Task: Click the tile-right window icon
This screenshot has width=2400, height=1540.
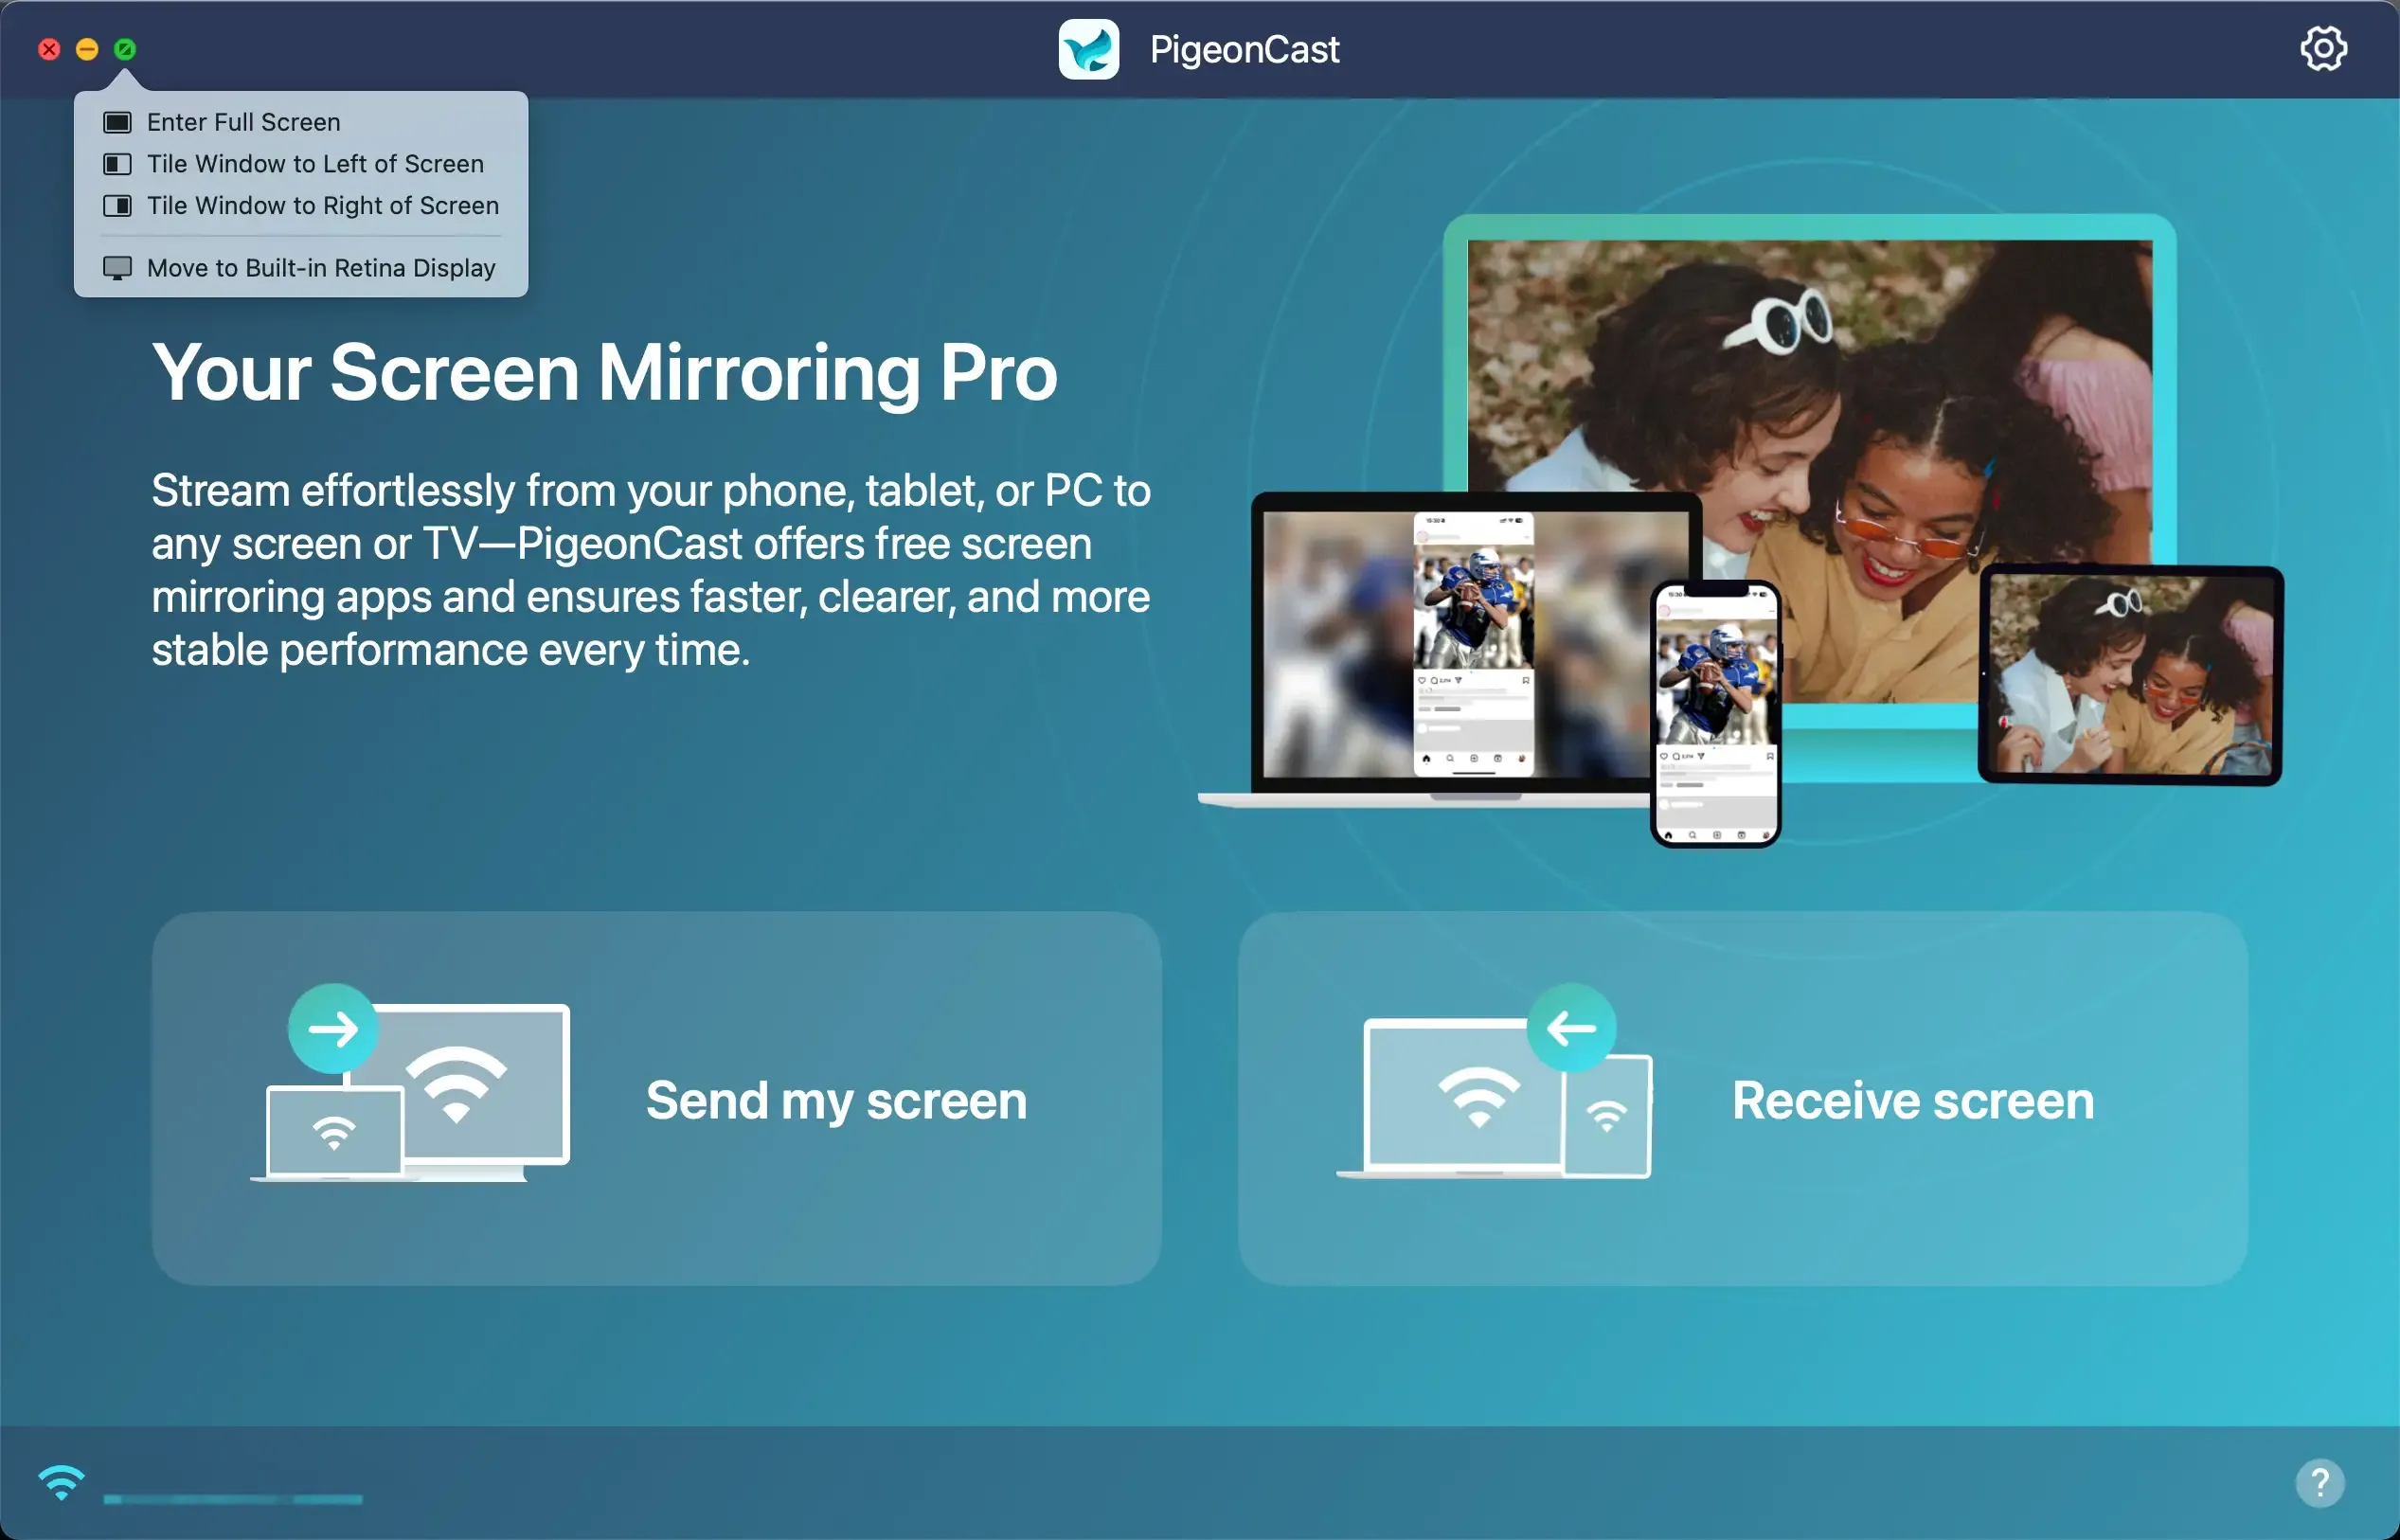Action: point(117,206)
